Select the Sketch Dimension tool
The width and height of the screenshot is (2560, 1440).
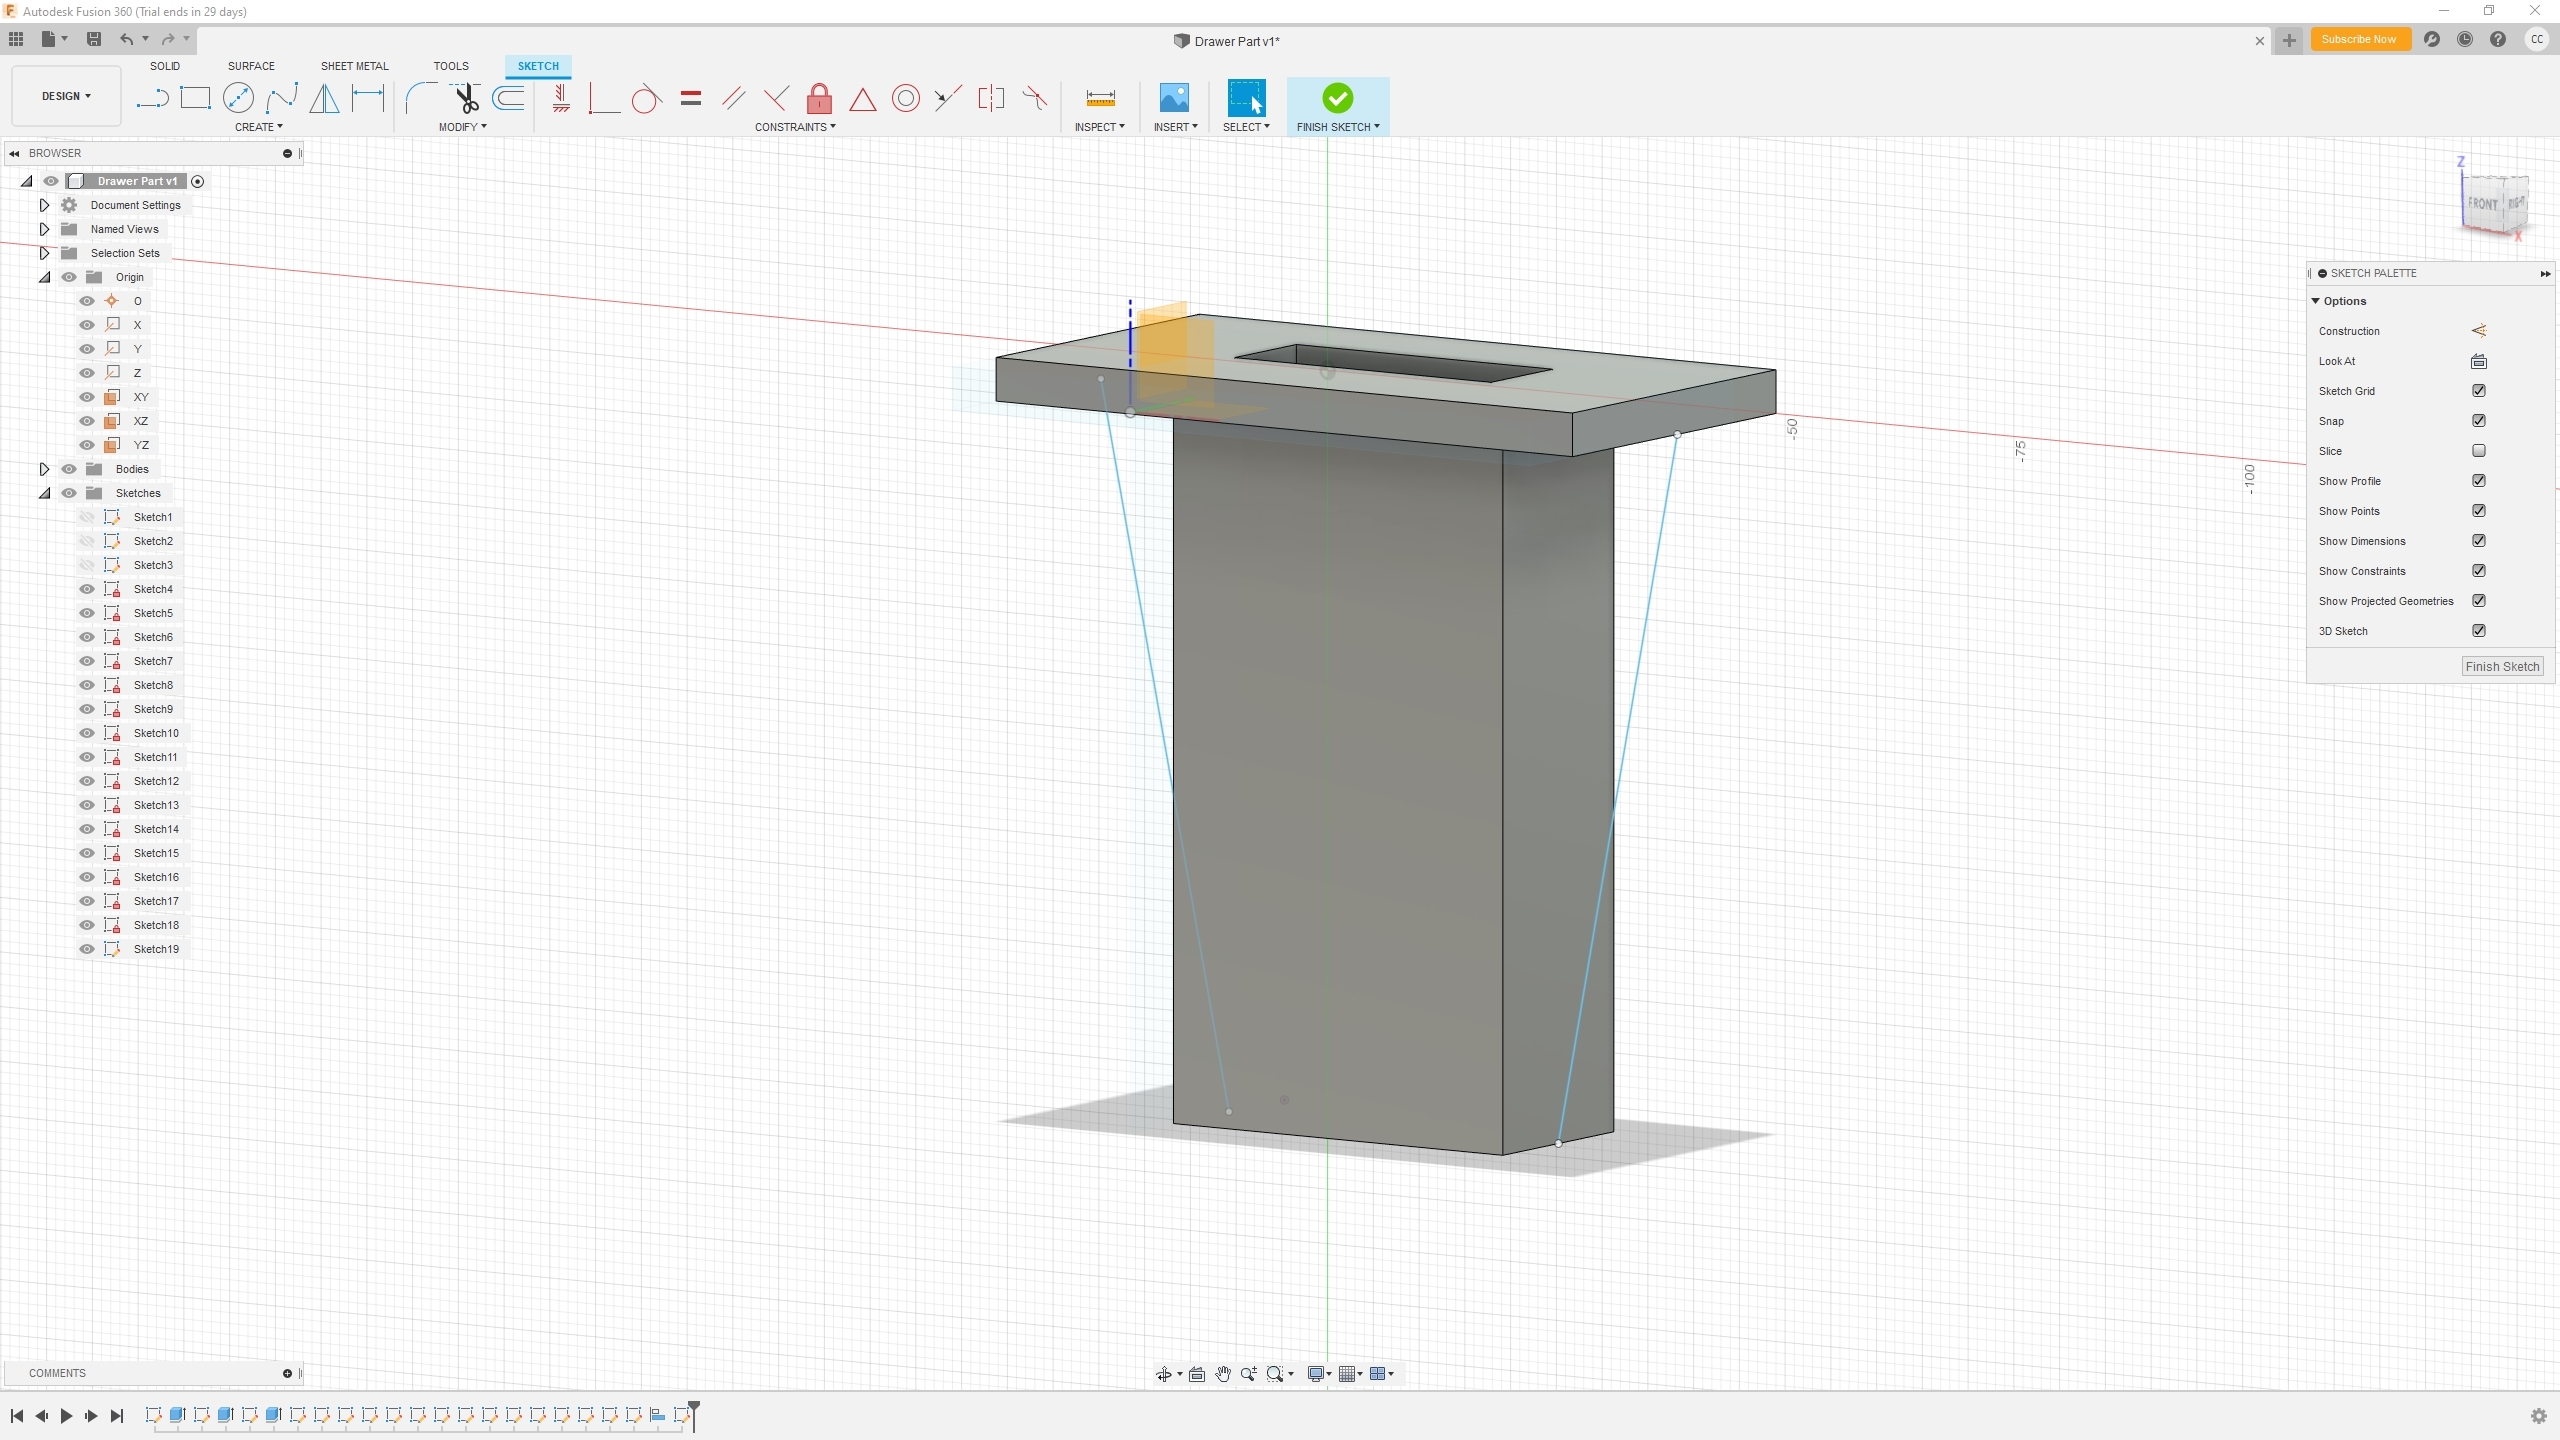(368, 98)
